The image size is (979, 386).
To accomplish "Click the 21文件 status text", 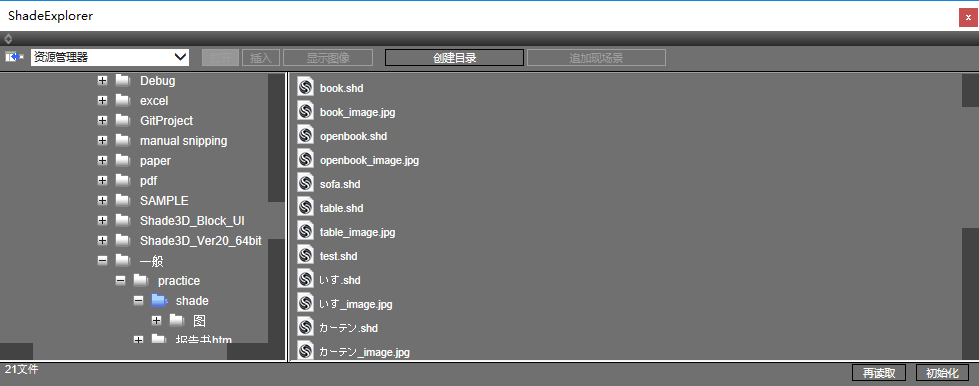I will click(x=22, y=369).
